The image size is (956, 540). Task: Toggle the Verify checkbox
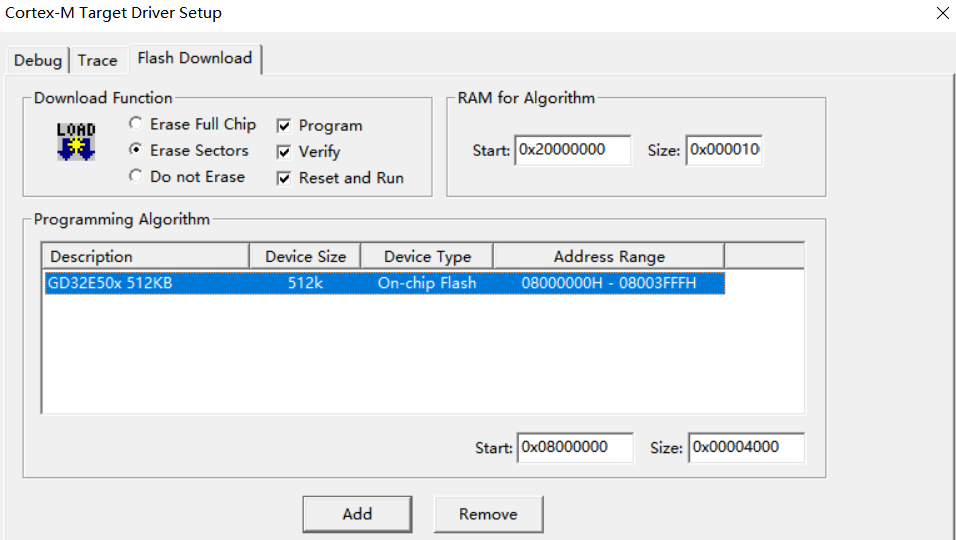pyautogui.click(x=284, y=152)
